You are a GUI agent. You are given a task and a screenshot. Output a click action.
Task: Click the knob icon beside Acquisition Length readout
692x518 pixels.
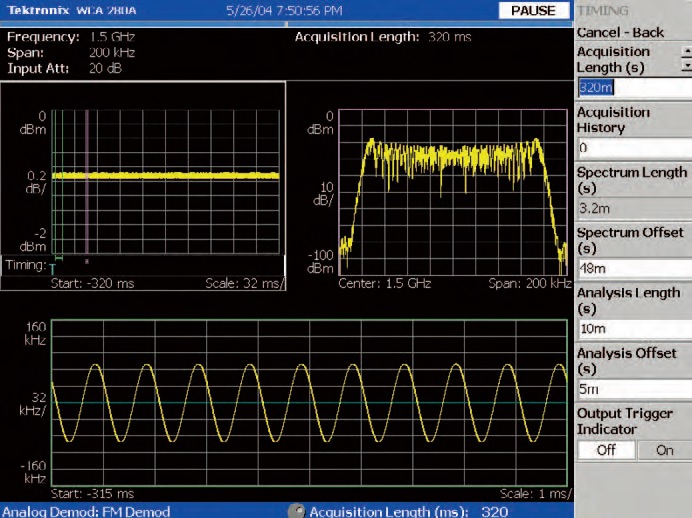(297, 511)
